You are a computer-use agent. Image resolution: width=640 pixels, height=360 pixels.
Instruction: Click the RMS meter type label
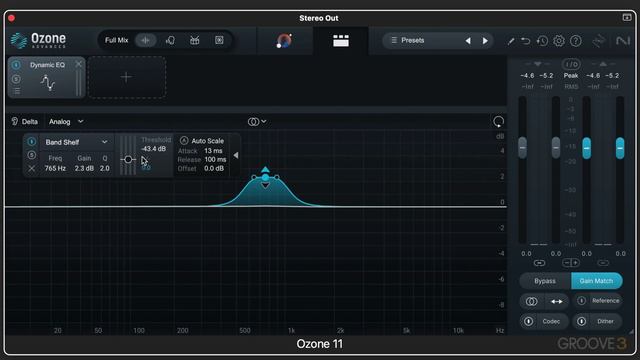tap(571, 87)
